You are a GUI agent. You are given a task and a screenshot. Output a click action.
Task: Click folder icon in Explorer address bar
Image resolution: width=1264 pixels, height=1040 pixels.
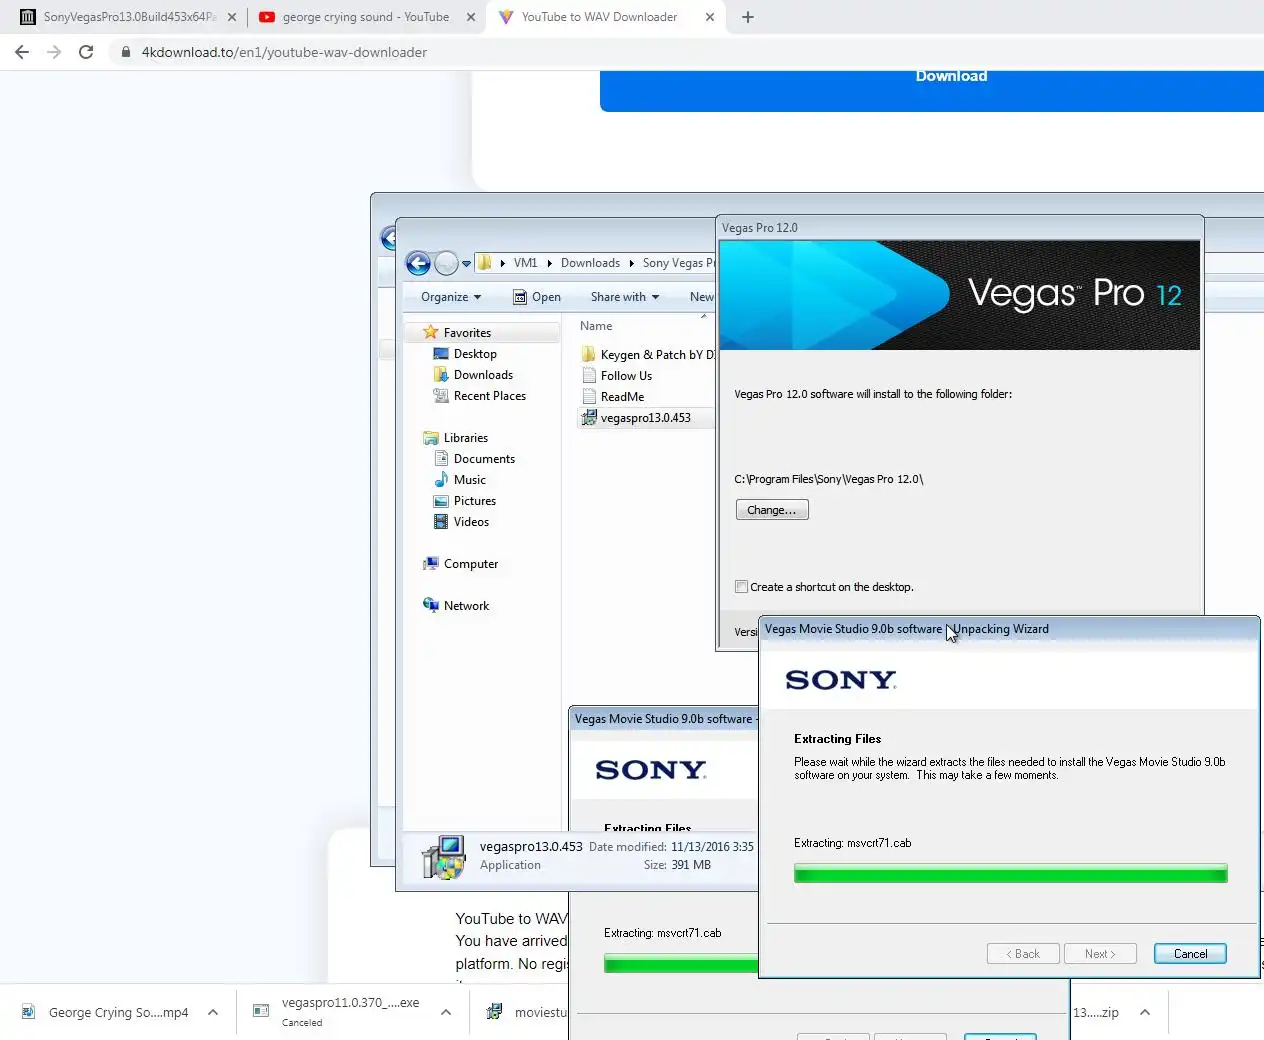pyautogui.click(x=485, y=263)
